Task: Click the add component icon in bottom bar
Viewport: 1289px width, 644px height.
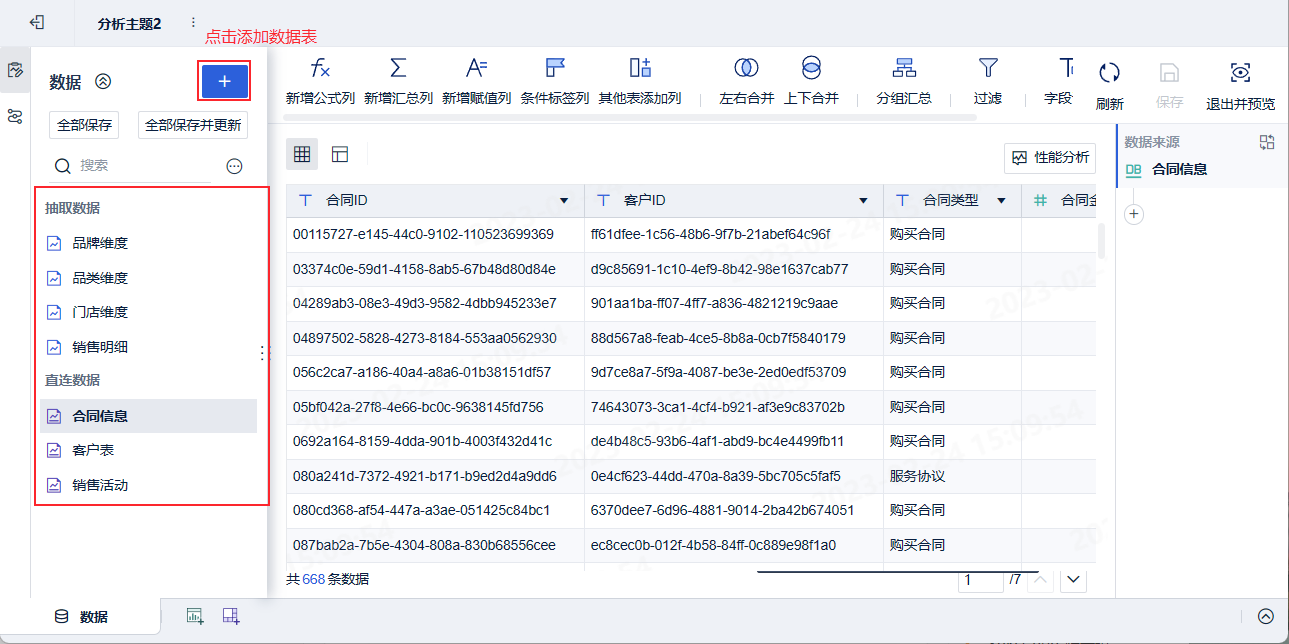Action: coord(195,616)
